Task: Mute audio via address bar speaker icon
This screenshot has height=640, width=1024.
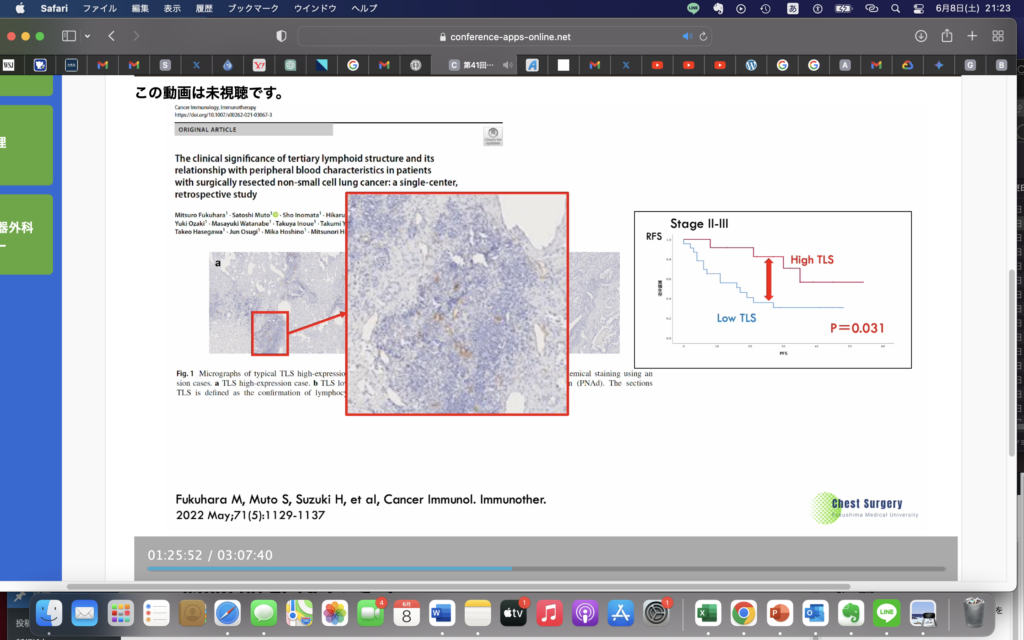Action: pos(687,36)
